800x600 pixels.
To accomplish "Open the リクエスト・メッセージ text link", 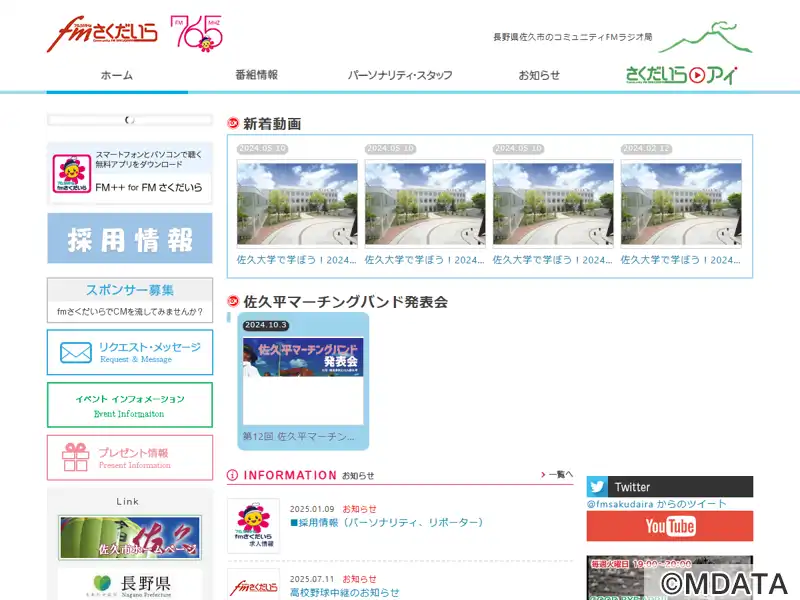I will pos(149,347).
